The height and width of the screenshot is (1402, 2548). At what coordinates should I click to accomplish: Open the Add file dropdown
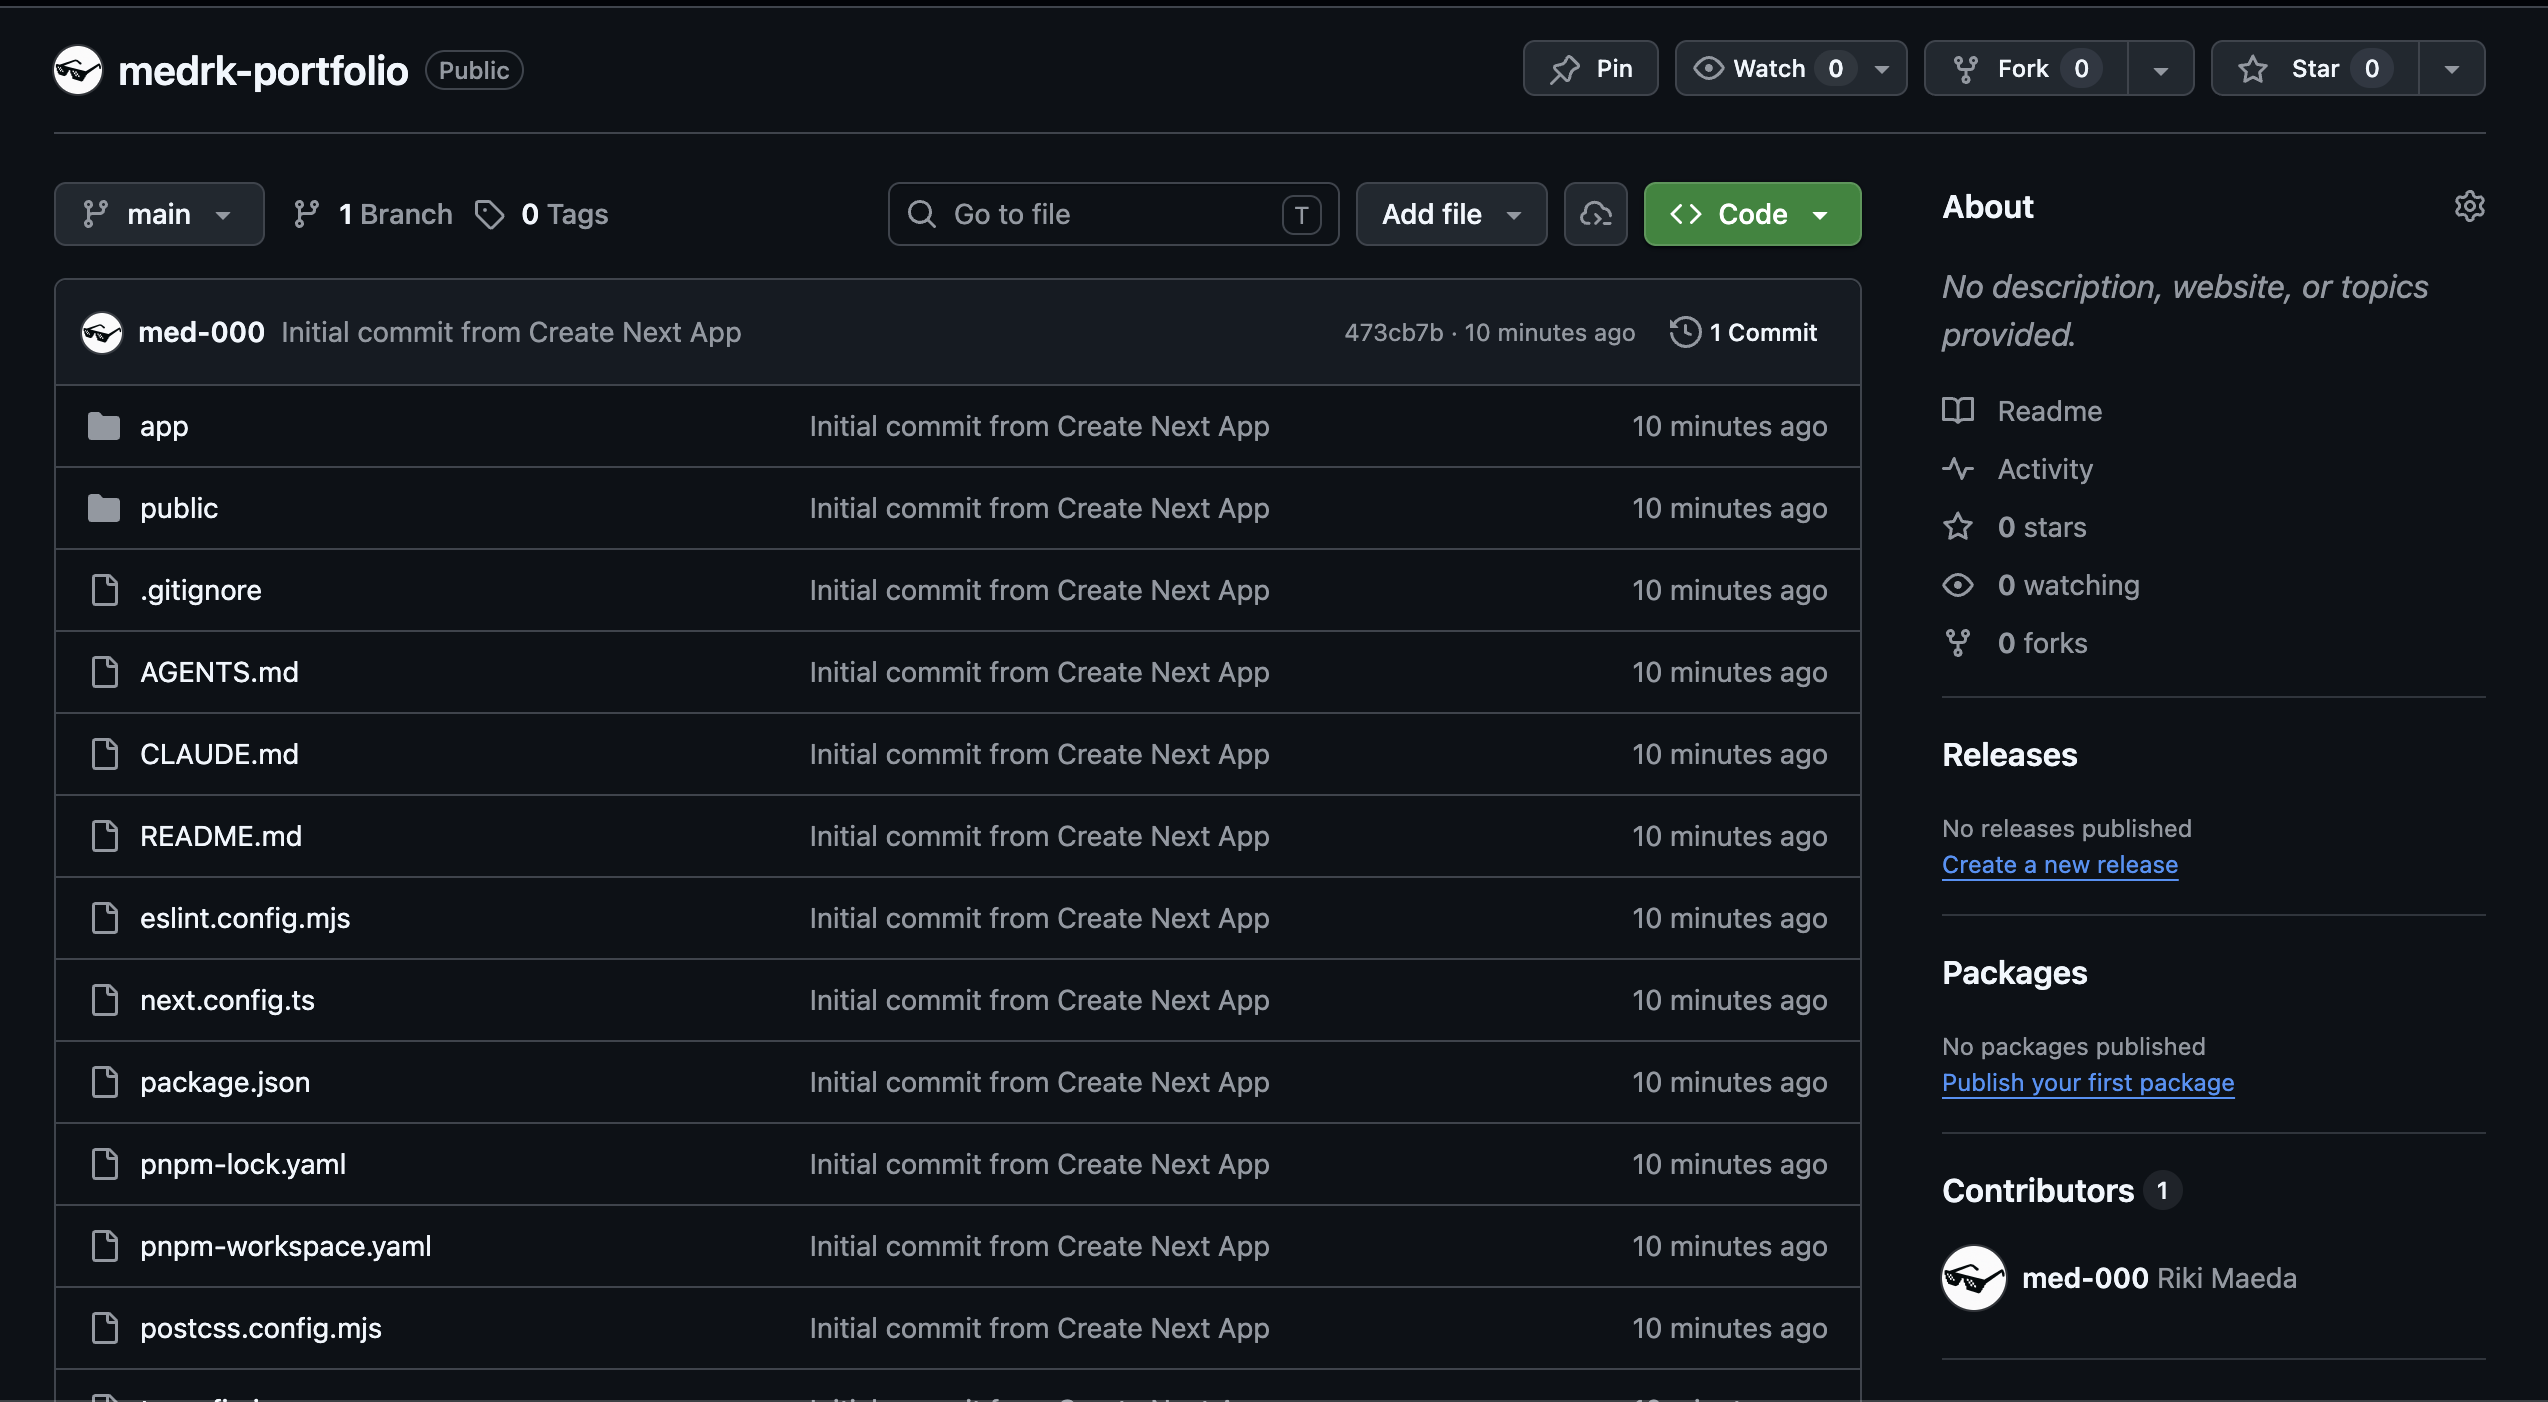pos(1451,214)
